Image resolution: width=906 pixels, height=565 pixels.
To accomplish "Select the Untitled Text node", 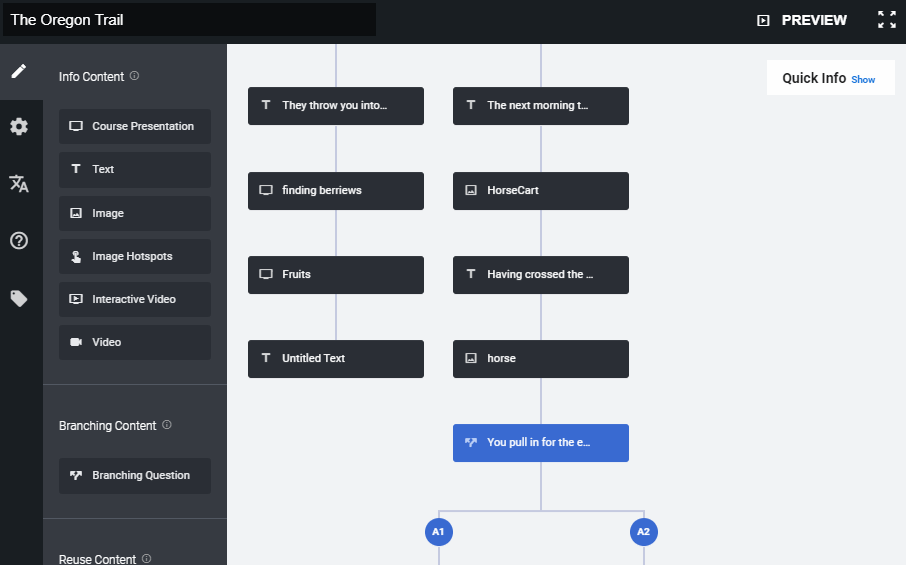I will point(336,359).
